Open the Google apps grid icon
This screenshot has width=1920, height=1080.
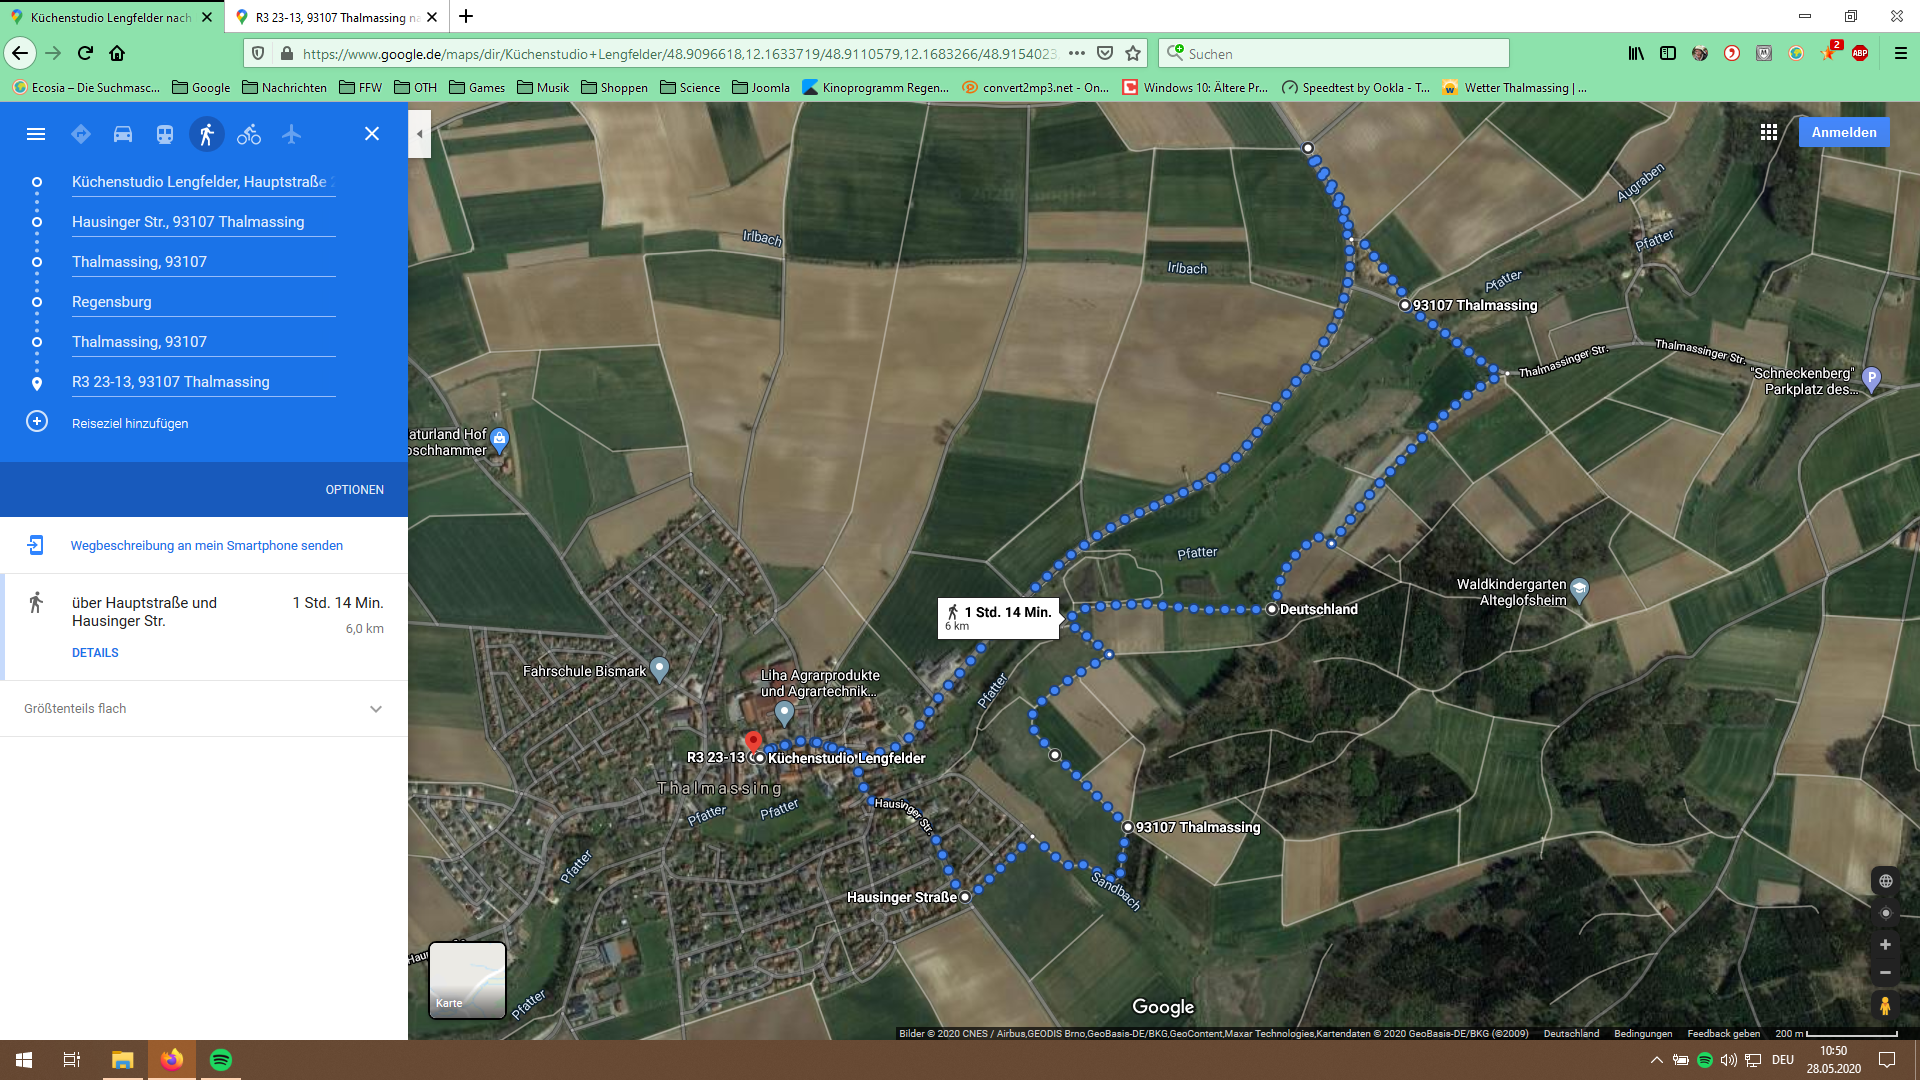(1768, 132)
